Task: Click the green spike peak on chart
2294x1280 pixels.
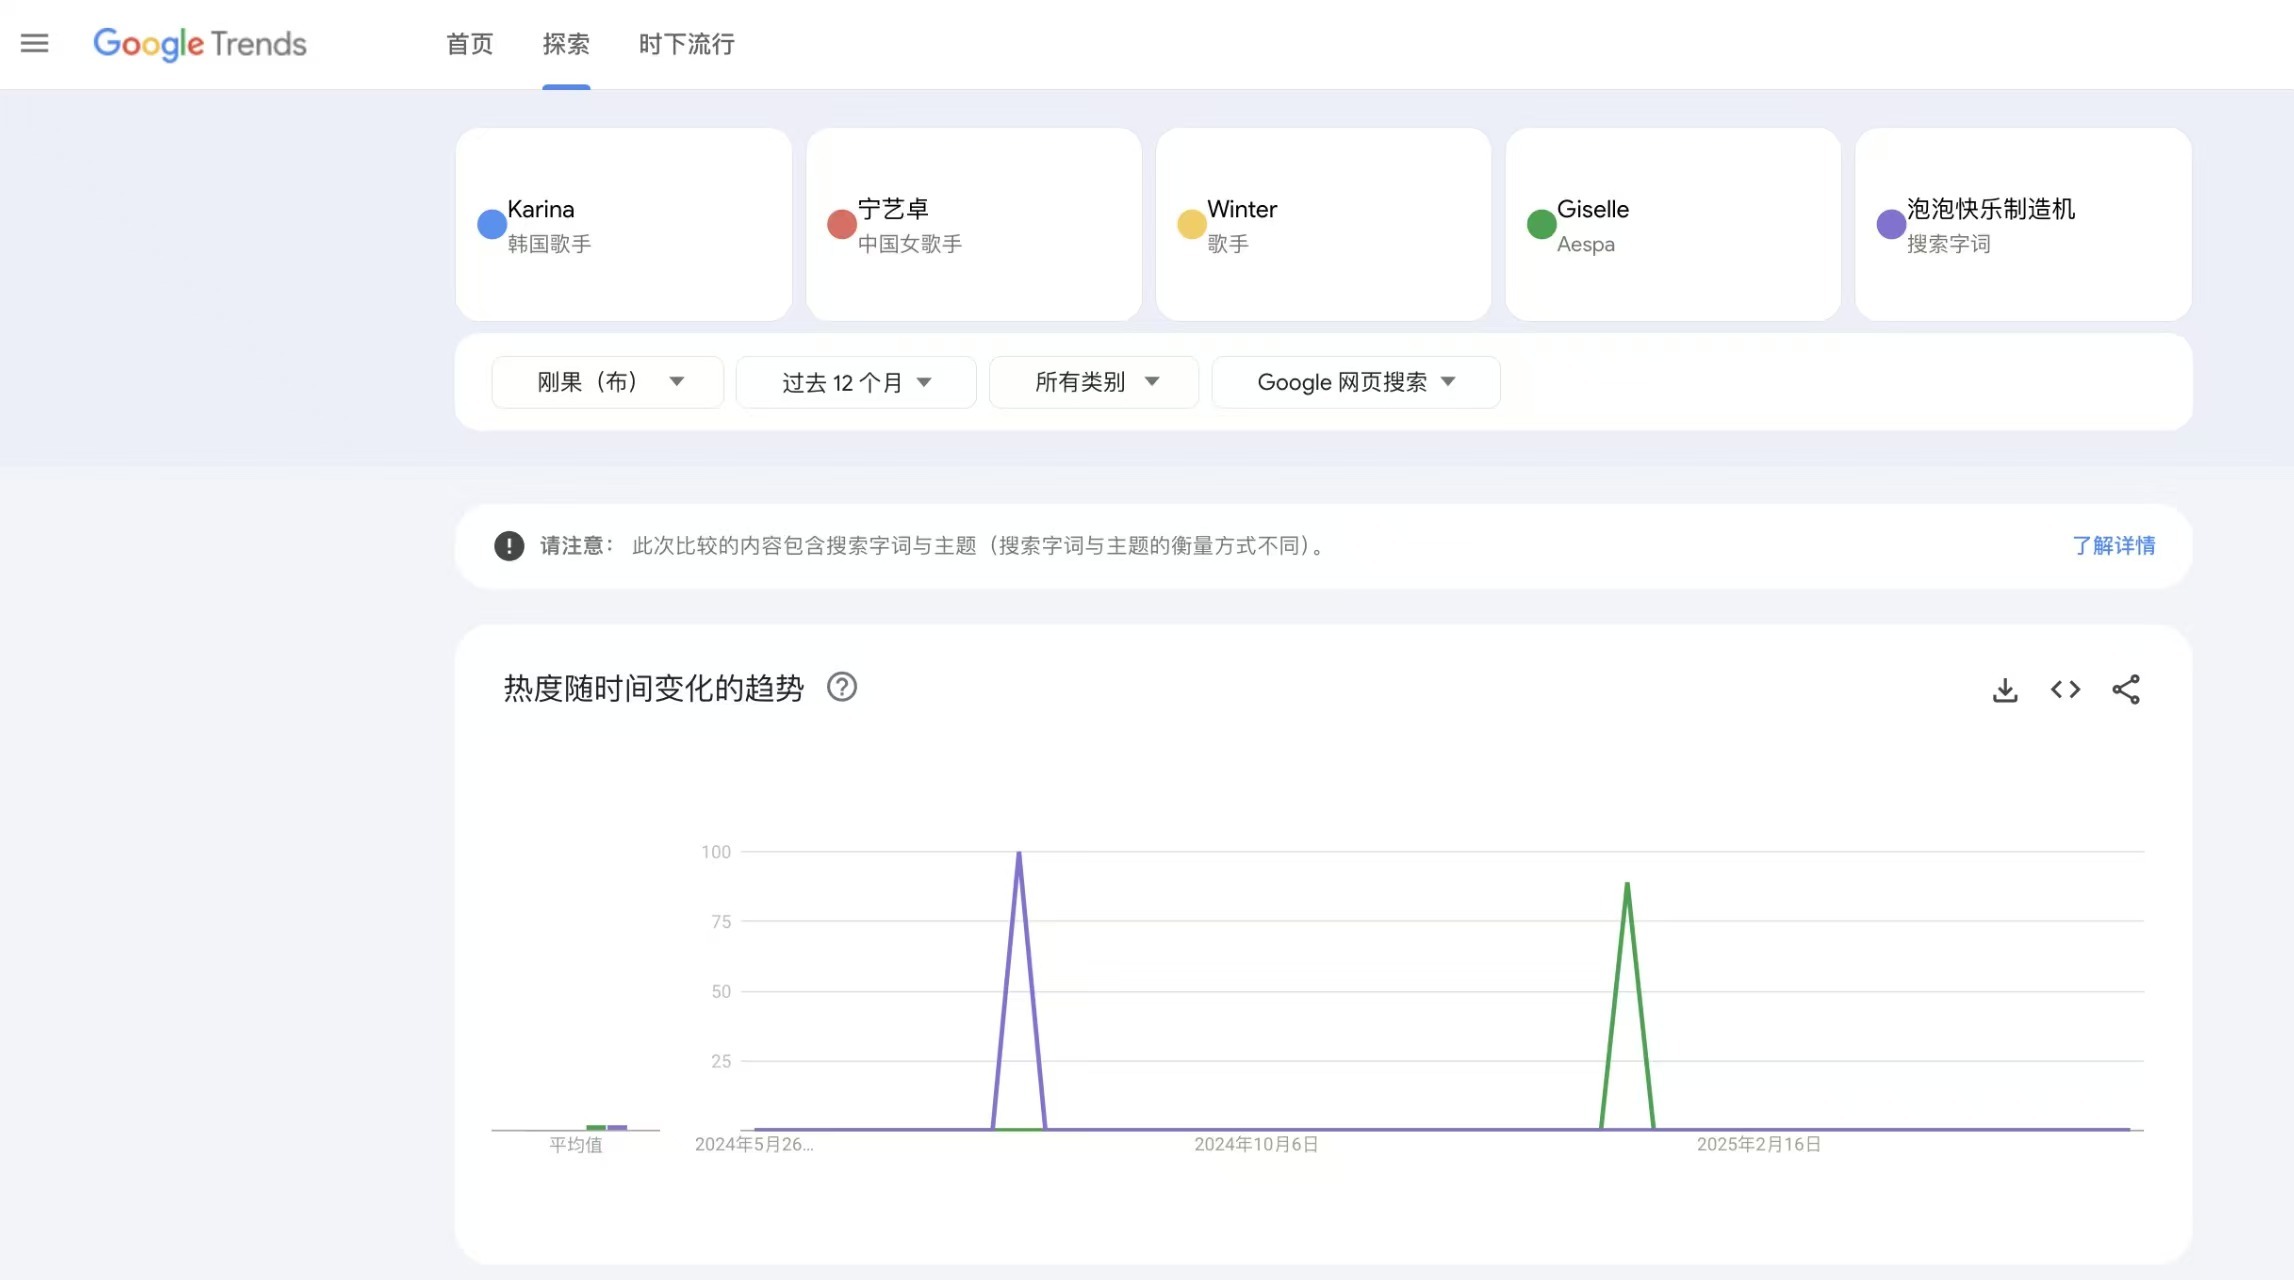Action: tap(1627, 884)
